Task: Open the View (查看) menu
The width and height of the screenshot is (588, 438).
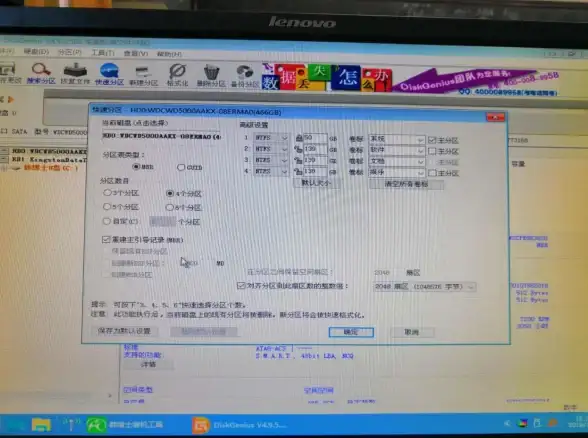Action: 136,54
